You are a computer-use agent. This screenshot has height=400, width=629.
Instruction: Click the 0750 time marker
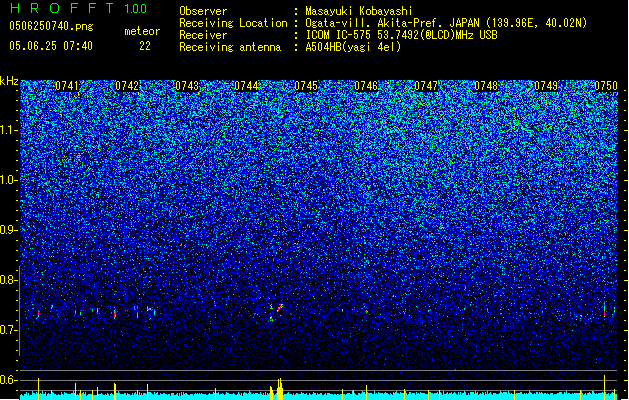tap(606, 86)
